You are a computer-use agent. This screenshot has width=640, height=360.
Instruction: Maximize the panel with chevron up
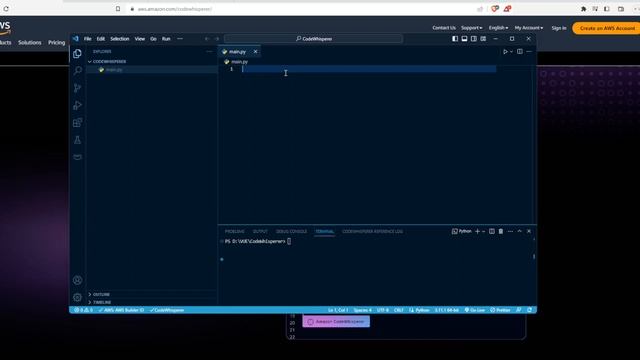(520, 231)
